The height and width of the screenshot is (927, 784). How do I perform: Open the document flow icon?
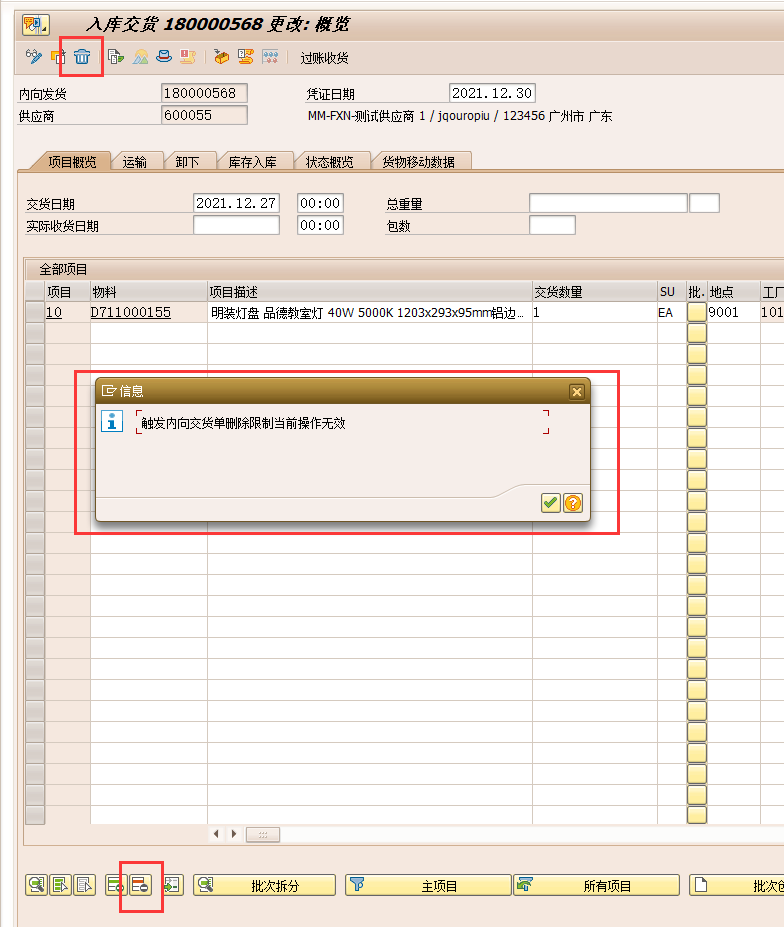point(116,57)
